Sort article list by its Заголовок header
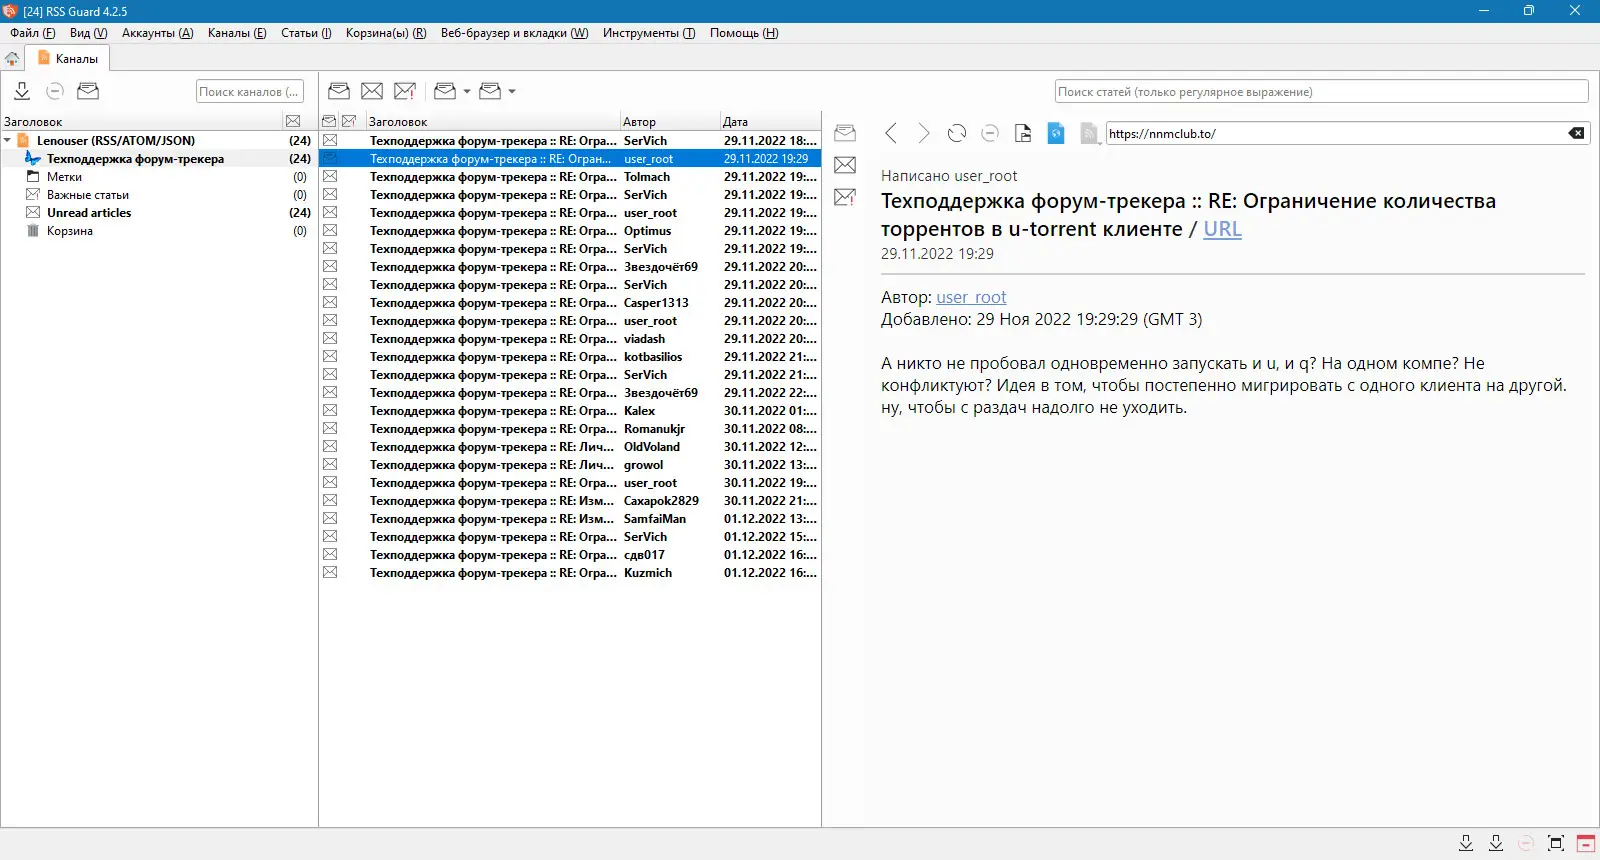The height and width of the screenshot is (860, 1600). [492, 121]
